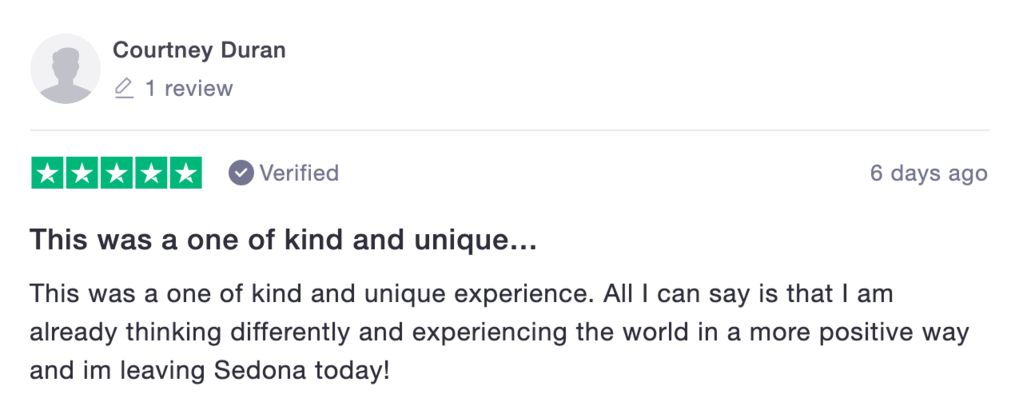Click the horizontal divider under the reviewer
This screenshot has height=406, width=1023.
tap(510, 130)
